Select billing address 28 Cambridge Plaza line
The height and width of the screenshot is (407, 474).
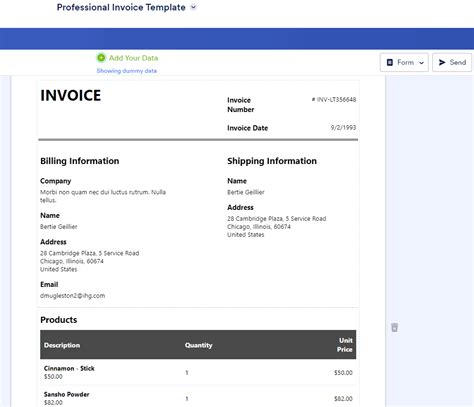tap(90, 253)
